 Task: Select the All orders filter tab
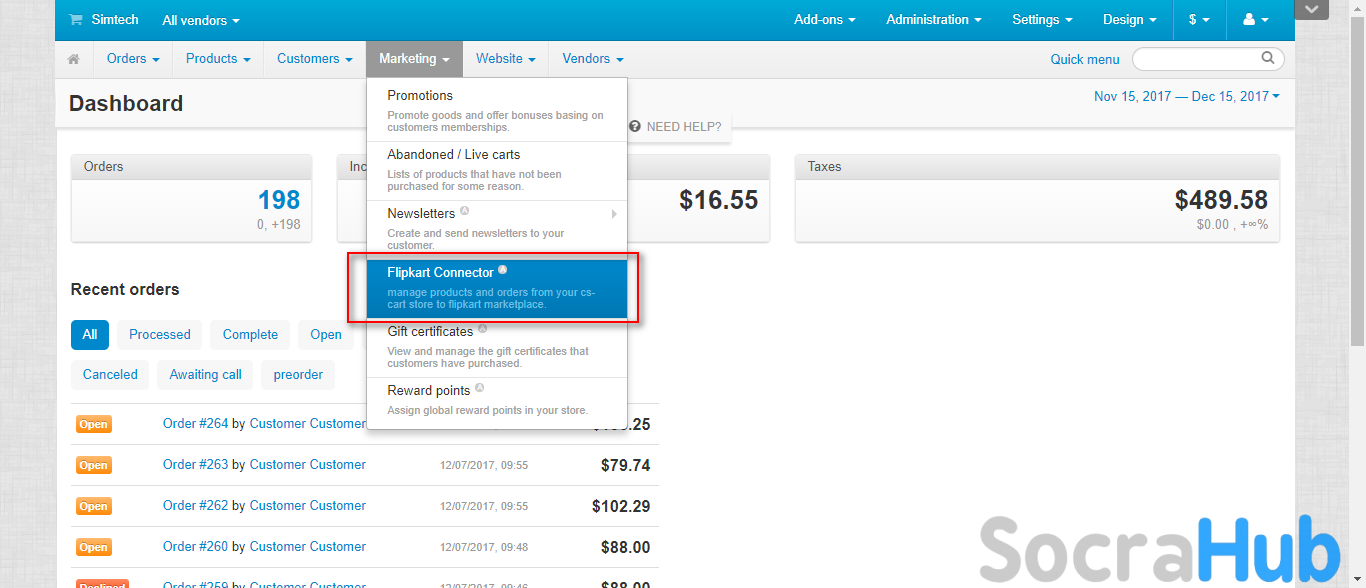click(x=90, y=334)
